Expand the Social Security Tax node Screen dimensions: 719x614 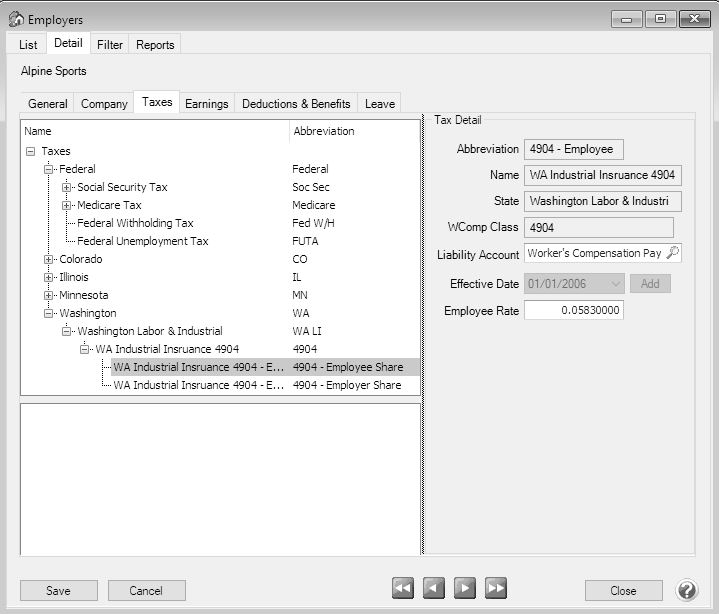pyautogui.click(x=67, y=188)
